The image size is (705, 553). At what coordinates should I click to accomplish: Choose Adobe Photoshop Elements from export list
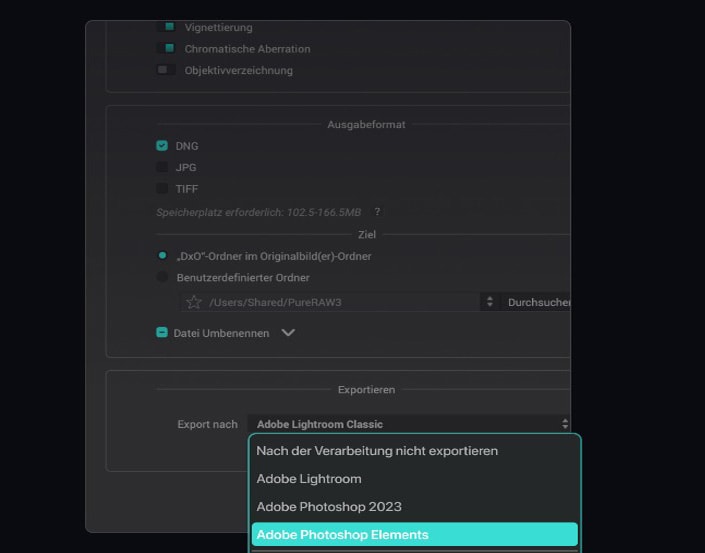[x=415, y=534]
